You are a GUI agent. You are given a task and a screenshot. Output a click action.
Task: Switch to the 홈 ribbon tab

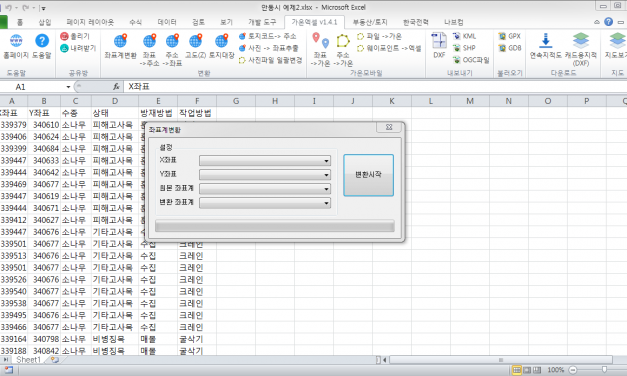click(x=20, y=22)
